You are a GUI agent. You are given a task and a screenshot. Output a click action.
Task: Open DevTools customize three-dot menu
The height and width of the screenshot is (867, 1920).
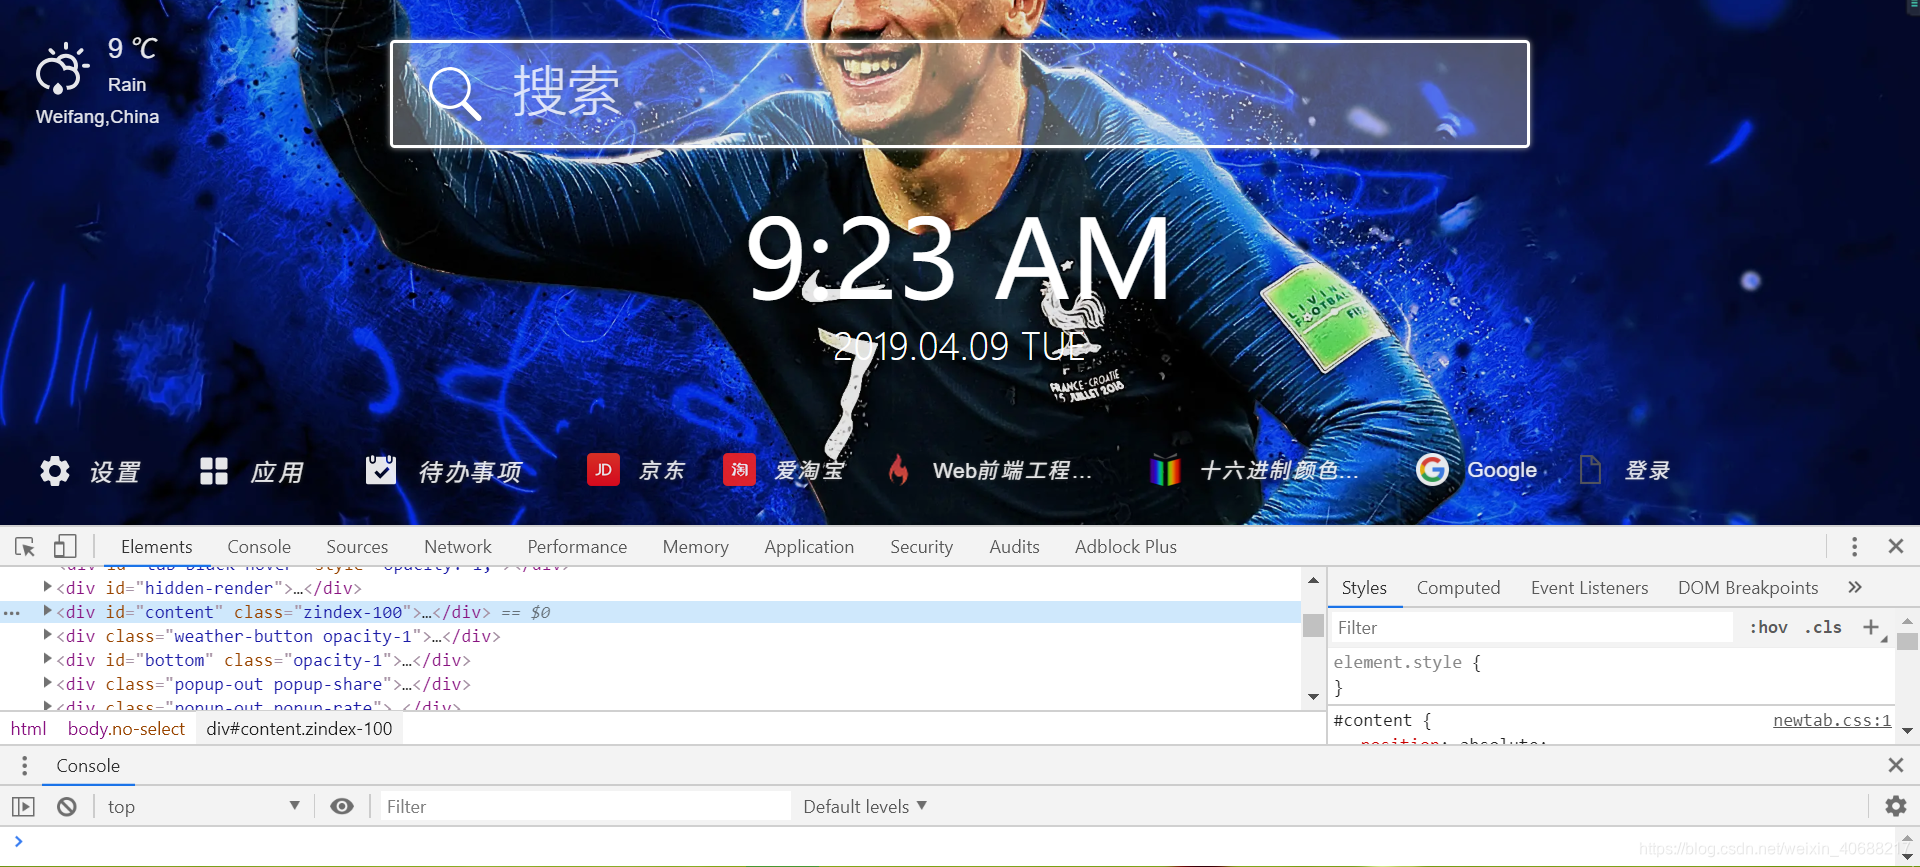(x=1854, y=547)
